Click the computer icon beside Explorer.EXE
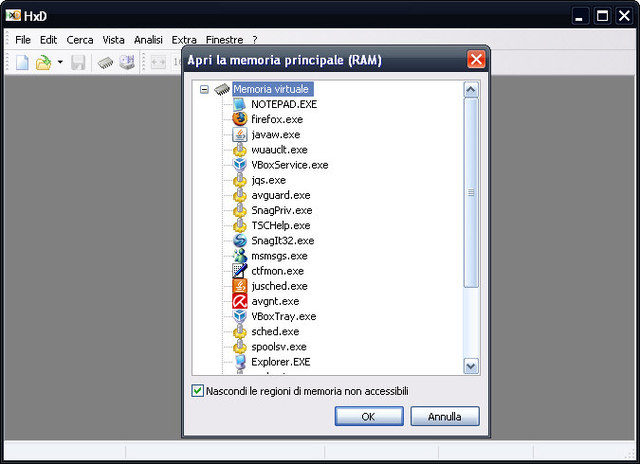640x464 pixels. [240, 362]
